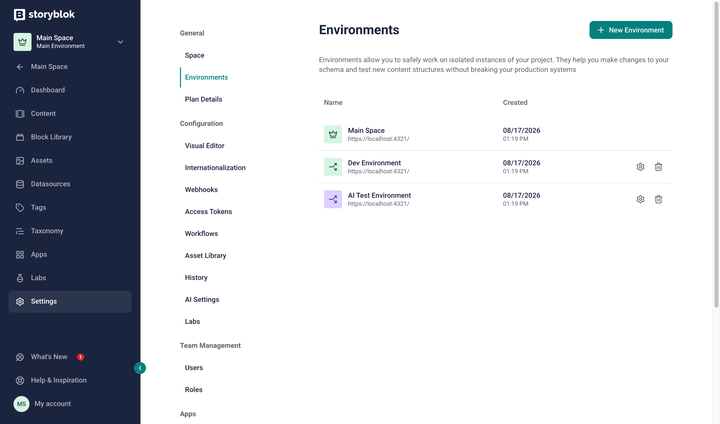
Task: Select the Environments settings tab
Action: point(206,77)
